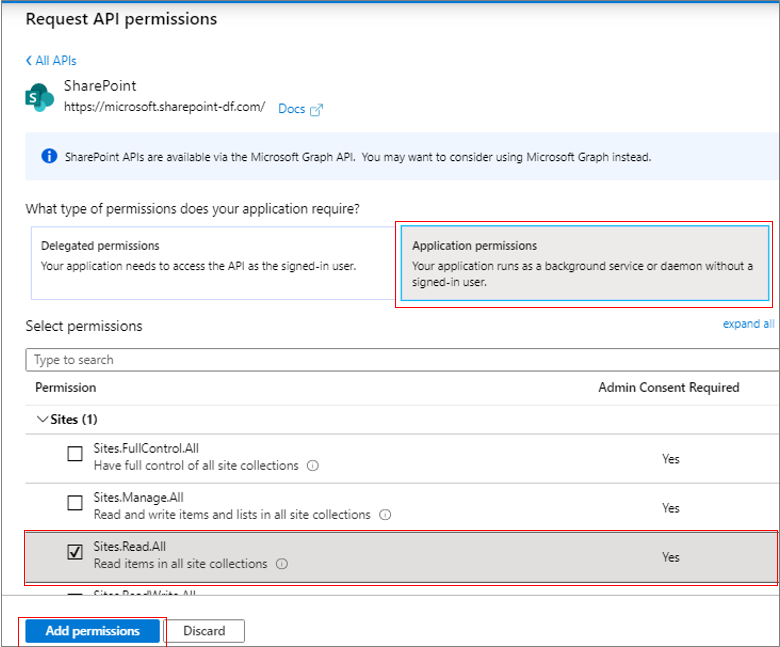
Task: Click the Add permissions button
Action: coord(93,631)
